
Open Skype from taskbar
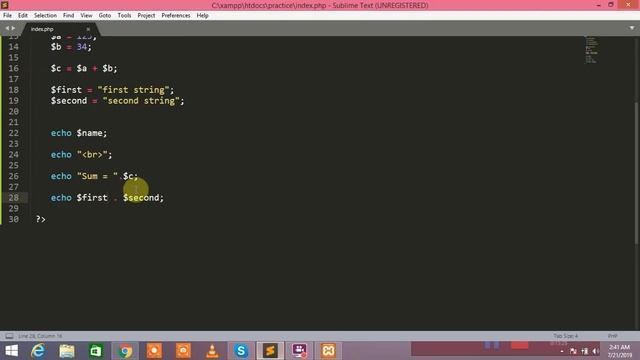click(x=241, y=351)
